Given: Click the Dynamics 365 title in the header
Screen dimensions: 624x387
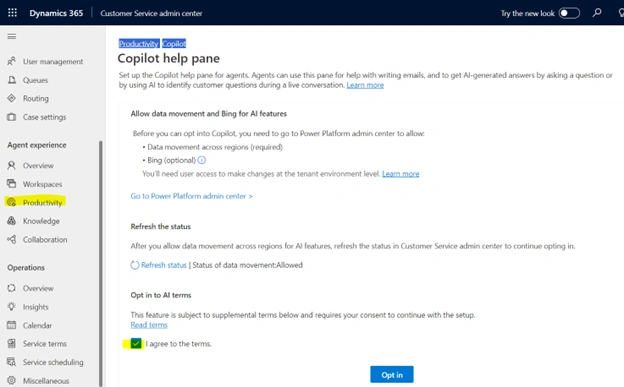Looking at the screenshot, I should pyautogui.click(x=56, y=13).
